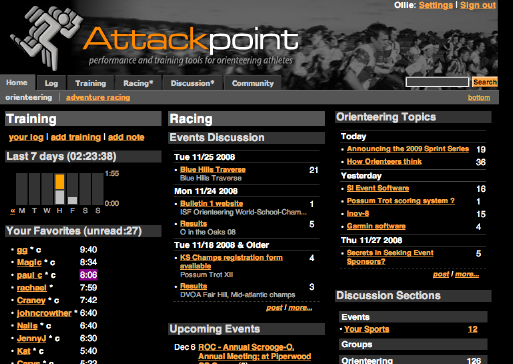This screenshot has width=513, height=364.
Task: Open SI Event Software topic
Action: pyautogui.click(x=378, y=188)
